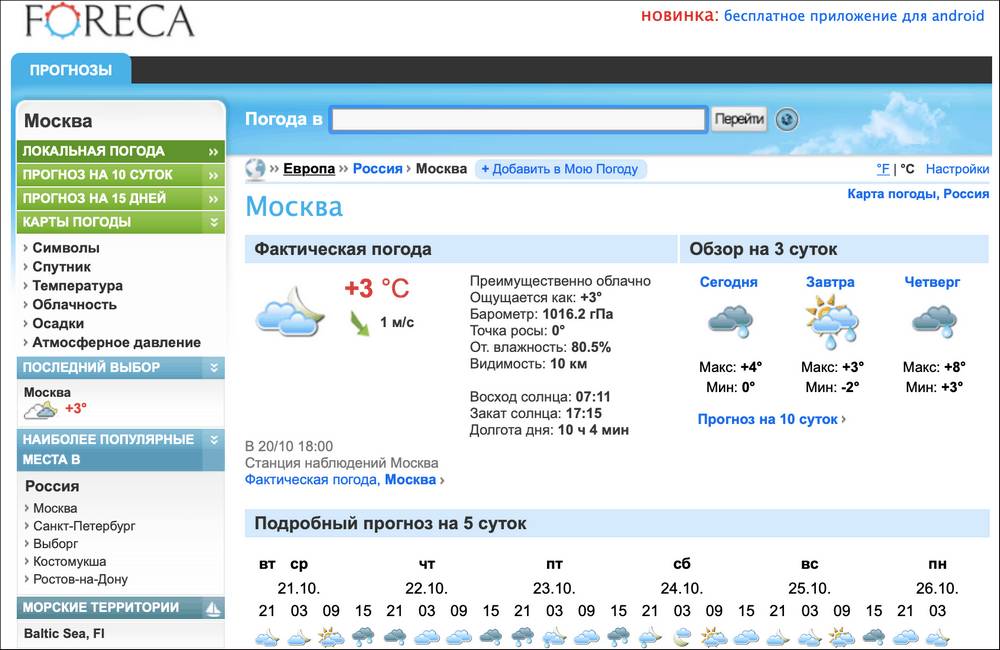Viewport: 1000px width, 650px height.
Task: Click the Foreca logo
Action: point(109,21)
